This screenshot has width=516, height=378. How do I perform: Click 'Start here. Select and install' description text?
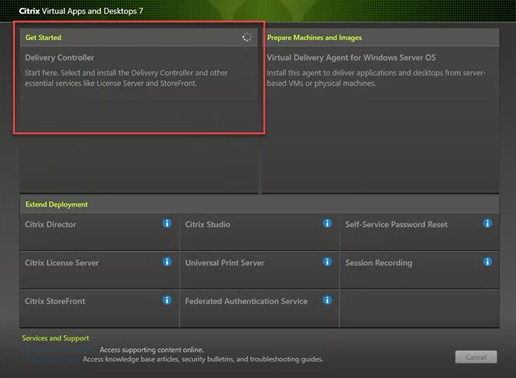click(126, 78)
